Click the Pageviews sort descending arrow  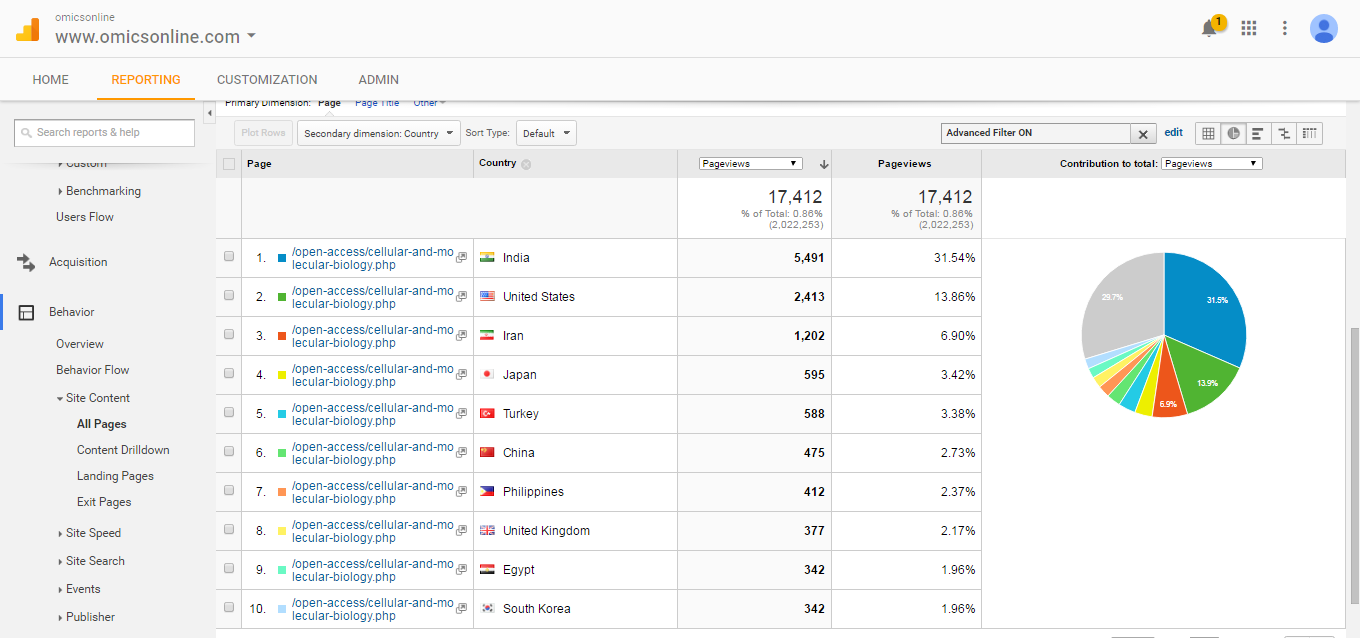click(x=824, y=164)
